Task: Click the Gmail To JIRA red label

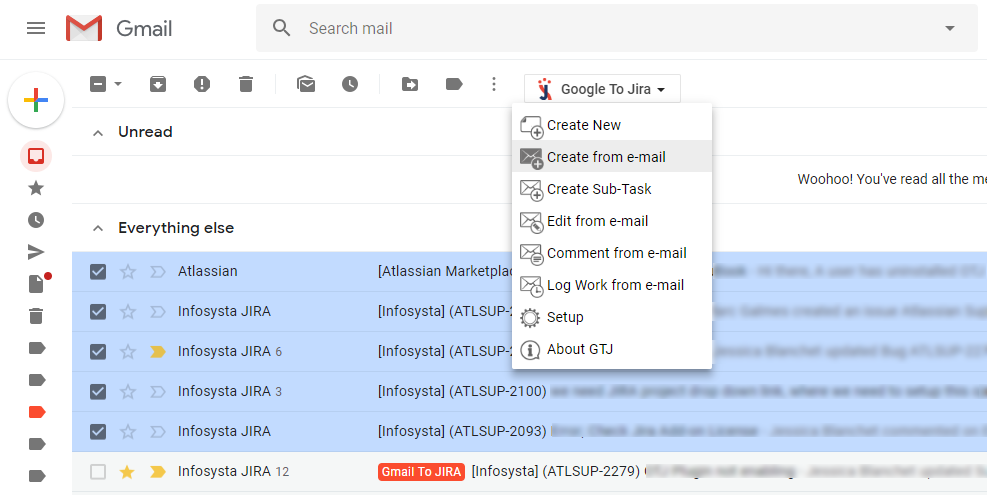Action: (420, 471)
